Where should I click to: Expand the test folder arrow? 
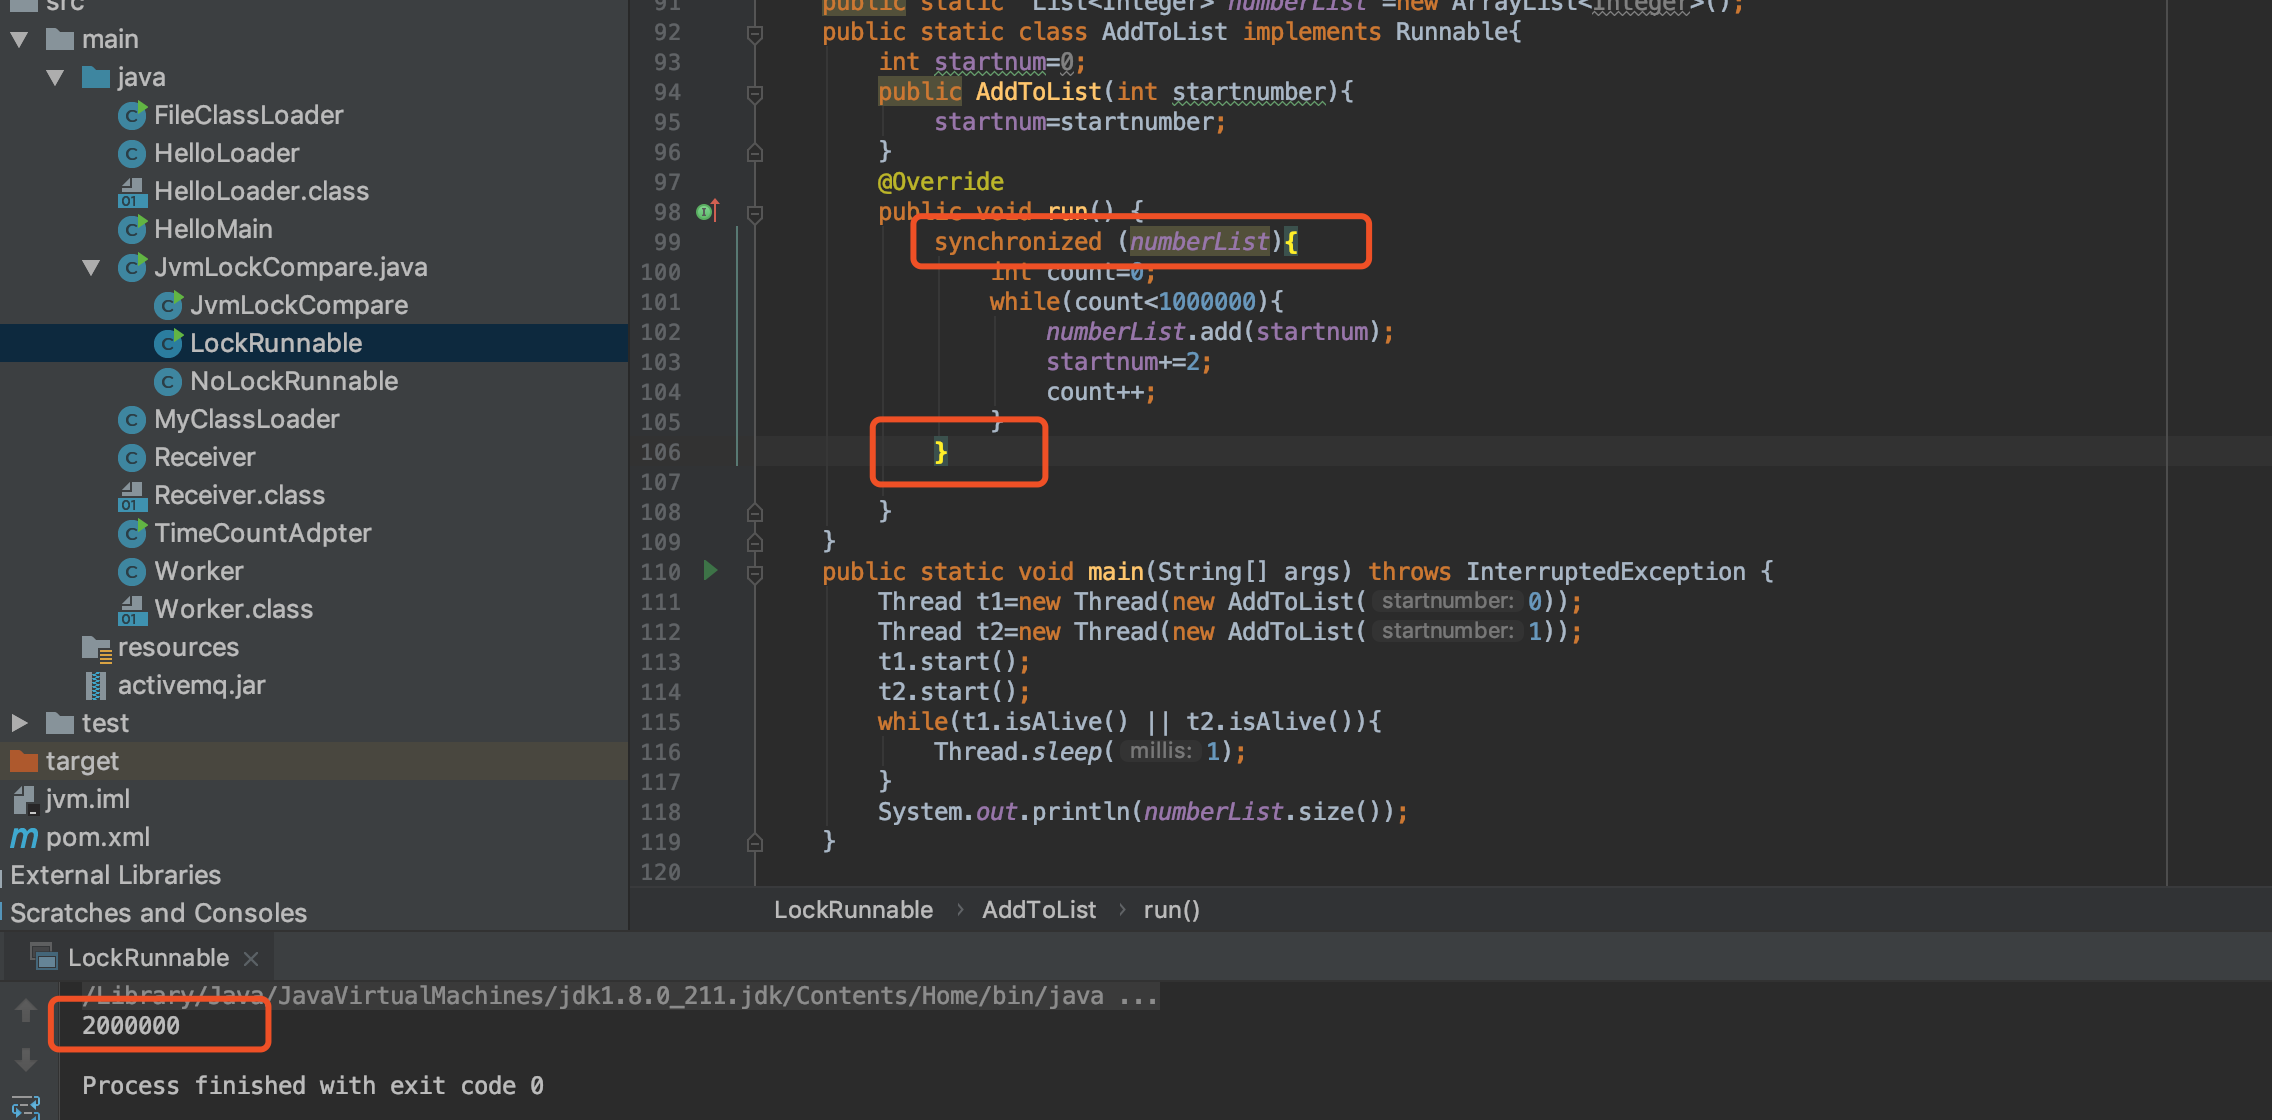click(19, 723)
